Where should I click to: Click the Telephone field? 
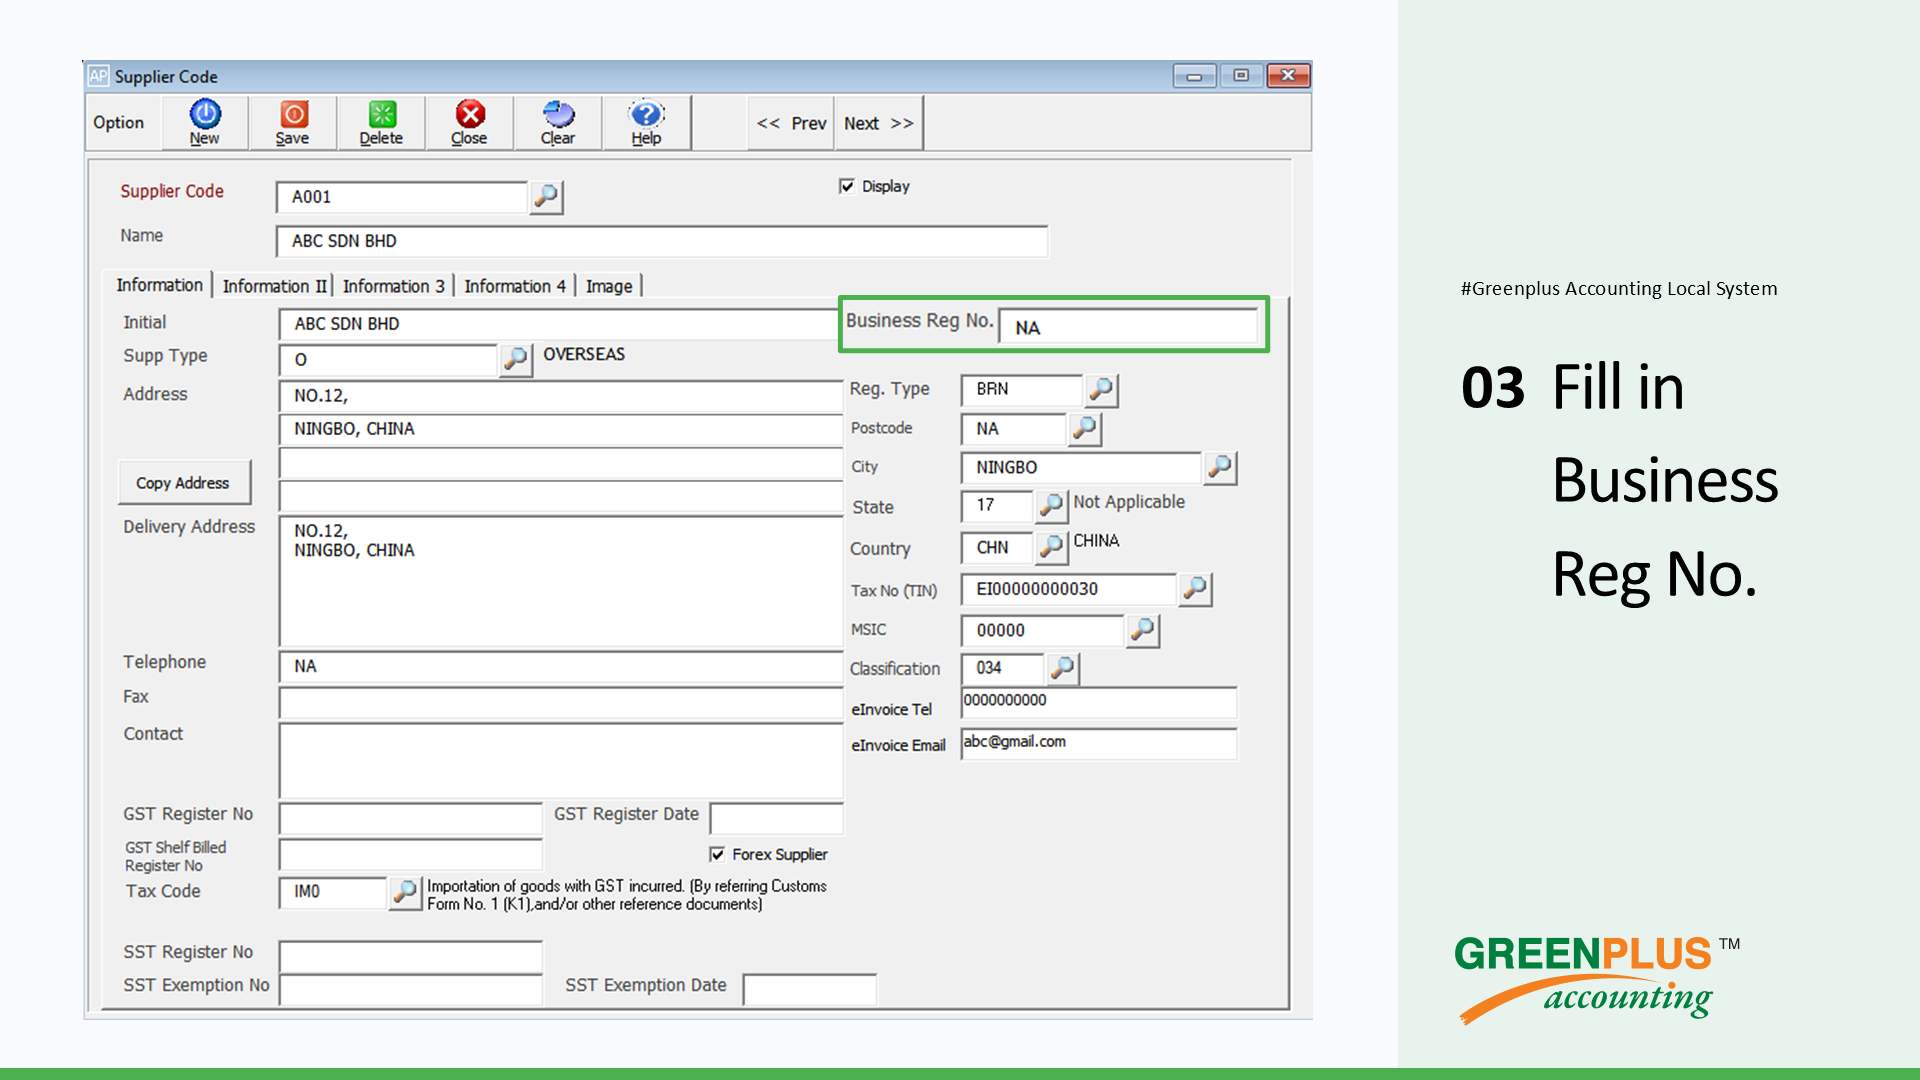click(x=560, y=667)
